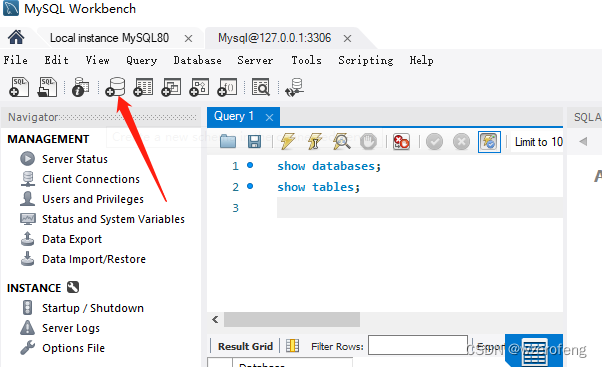Select the Result Grid label

click(x=245, y=346)
